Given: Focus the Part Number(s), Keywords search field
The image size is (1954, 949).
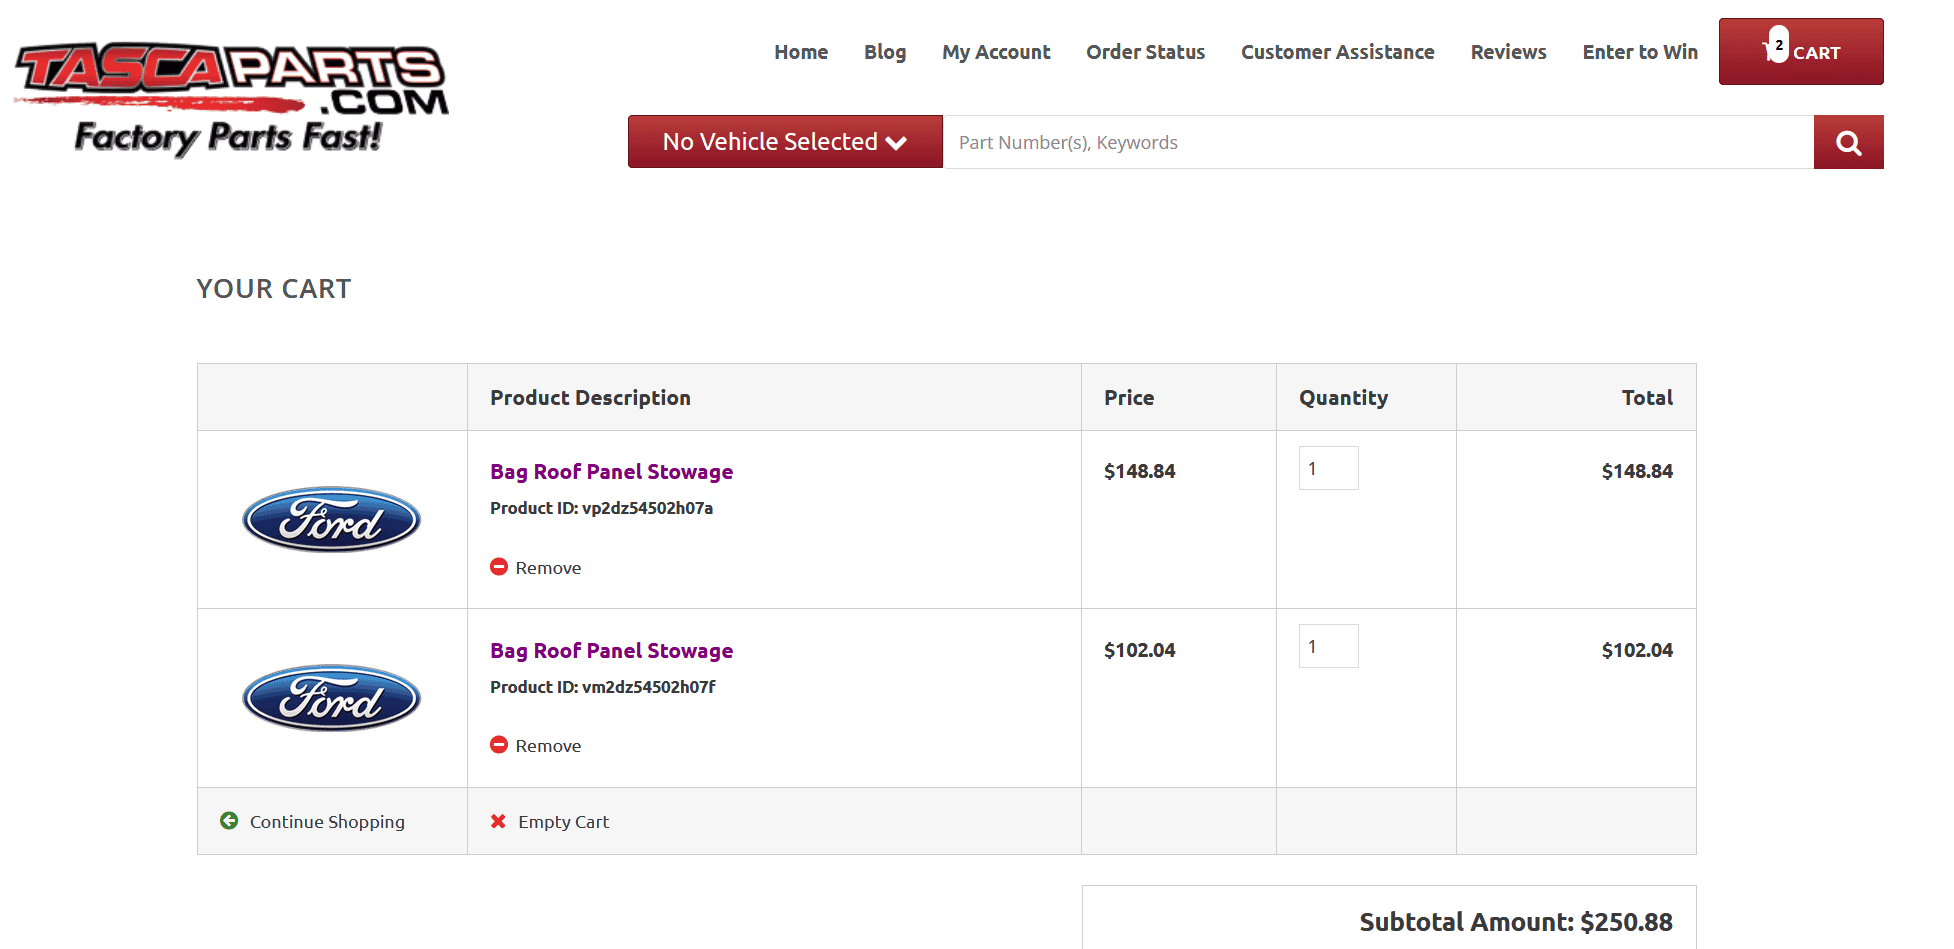Looking at the screenshot, I should (x=1378, y=142).
